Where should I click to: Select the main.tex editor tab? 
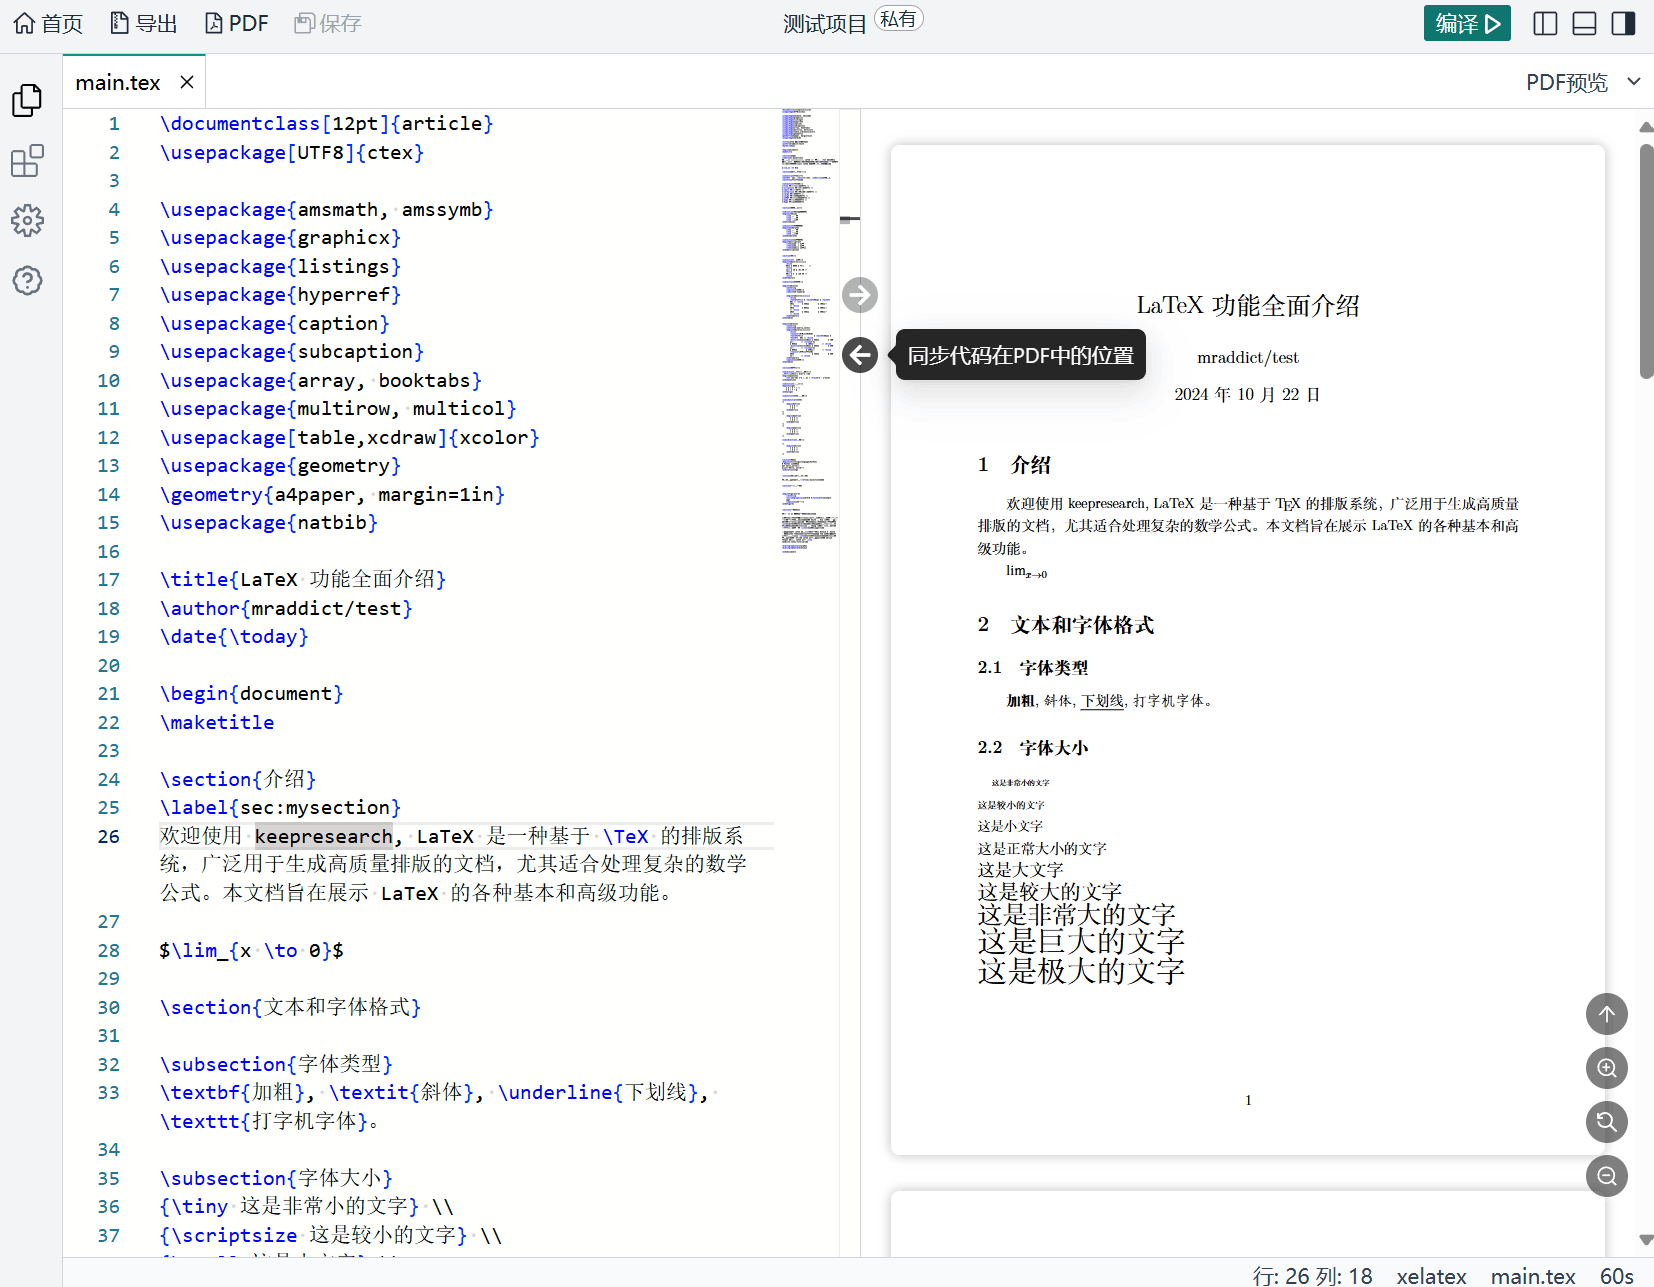(x=118, y=83)
